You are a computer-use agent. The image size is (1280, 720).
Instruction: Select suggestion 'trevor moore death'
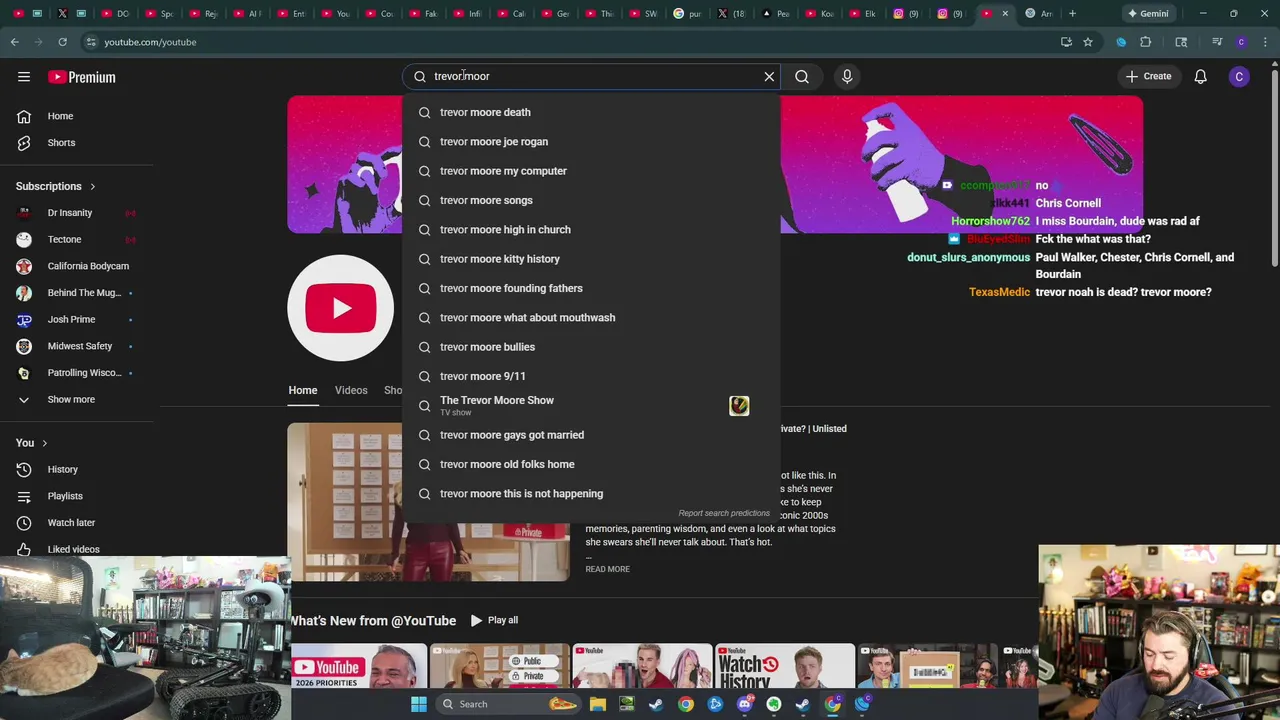pyautogui.click(x=591, y=112)
